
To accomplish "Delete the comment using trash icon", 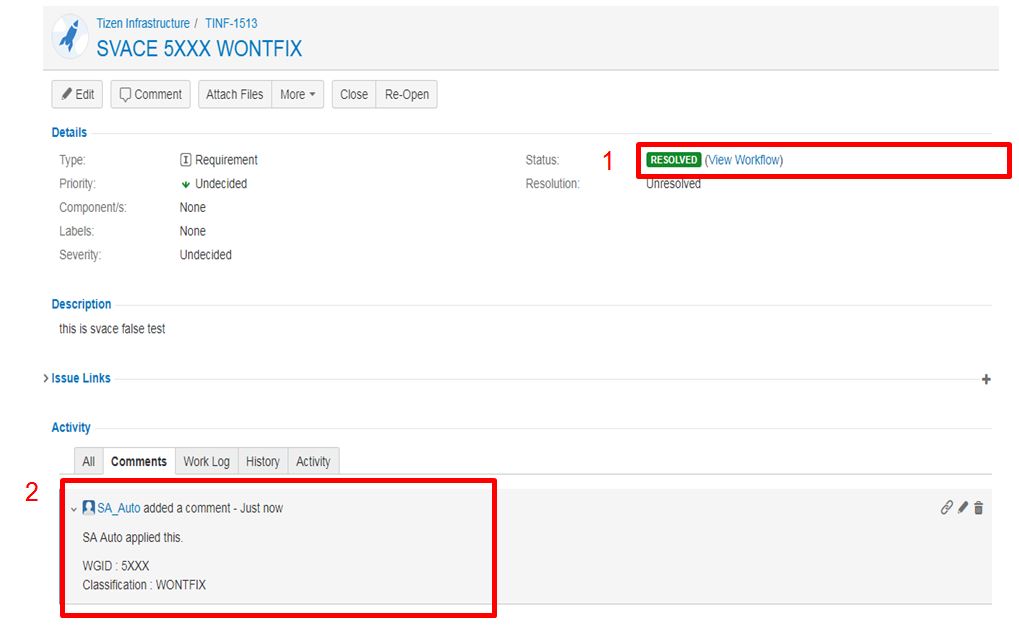I will (979, 508).
